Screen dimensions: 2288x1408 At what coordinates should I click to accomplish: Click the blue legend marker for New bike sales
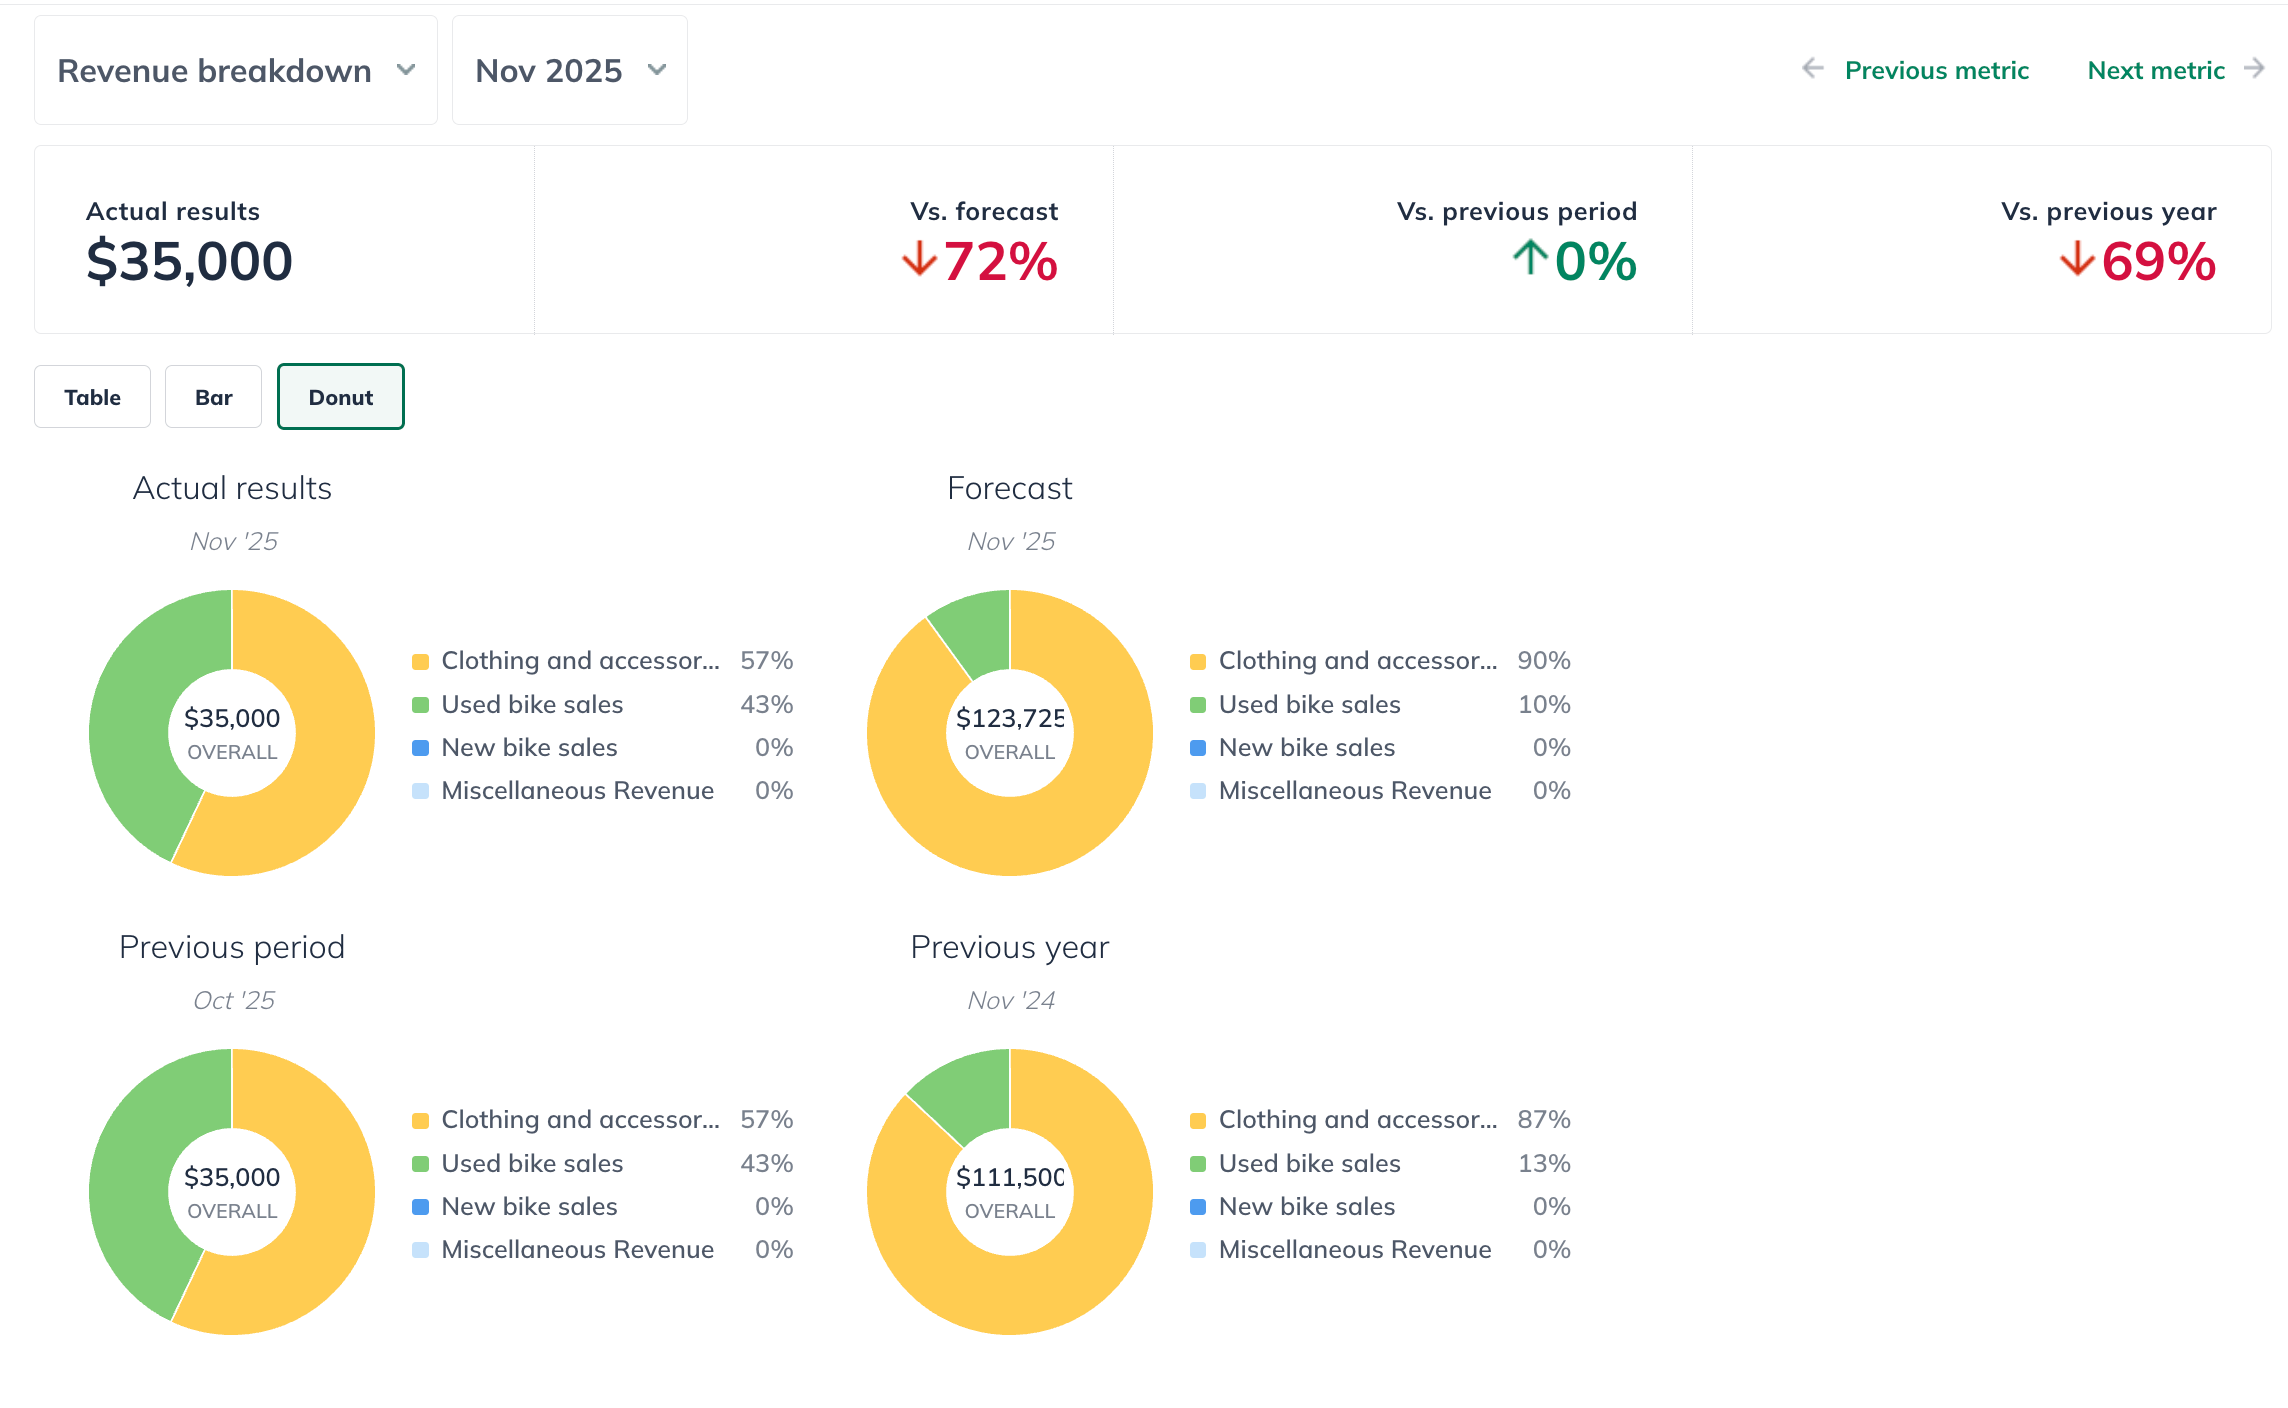[x=419, y=747]
